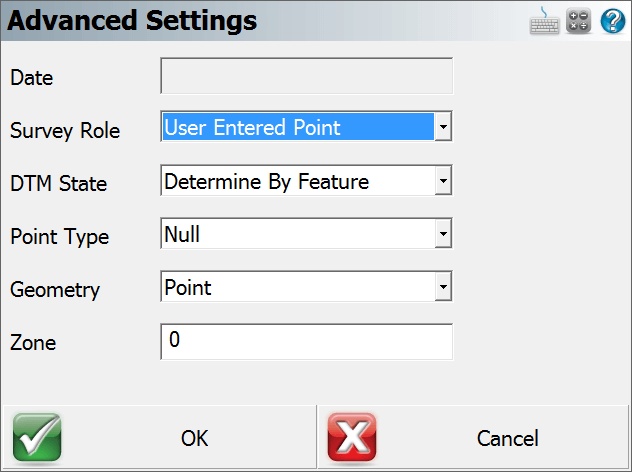Click the red X icon

352,437
